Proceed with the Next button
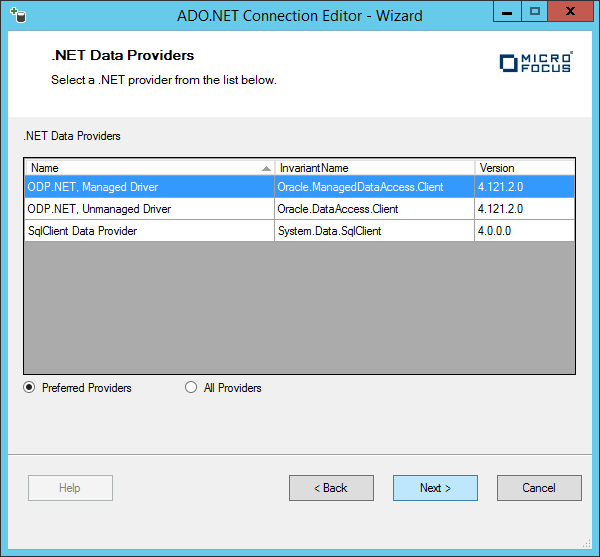 pos(435,488)
